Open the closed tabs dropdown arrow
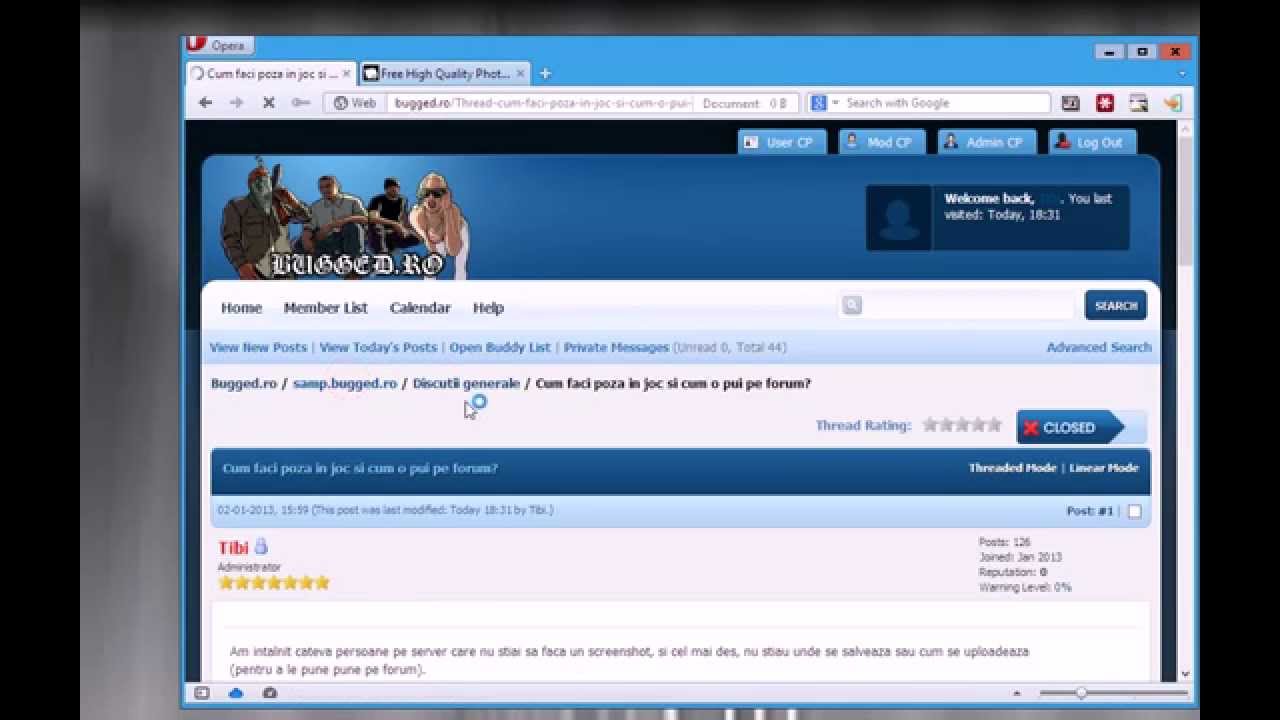This screenshot has height=720, width=1280. pyautogui.click(x=1182, y=74)
